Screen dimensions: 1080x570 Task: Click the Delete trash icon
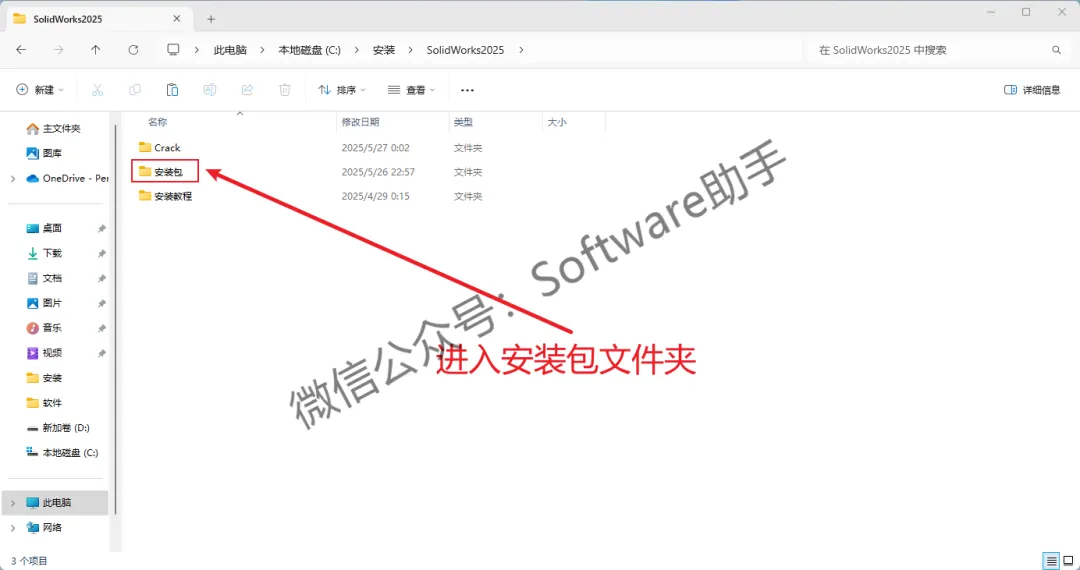pyautogui.click(x=284, y=89)
